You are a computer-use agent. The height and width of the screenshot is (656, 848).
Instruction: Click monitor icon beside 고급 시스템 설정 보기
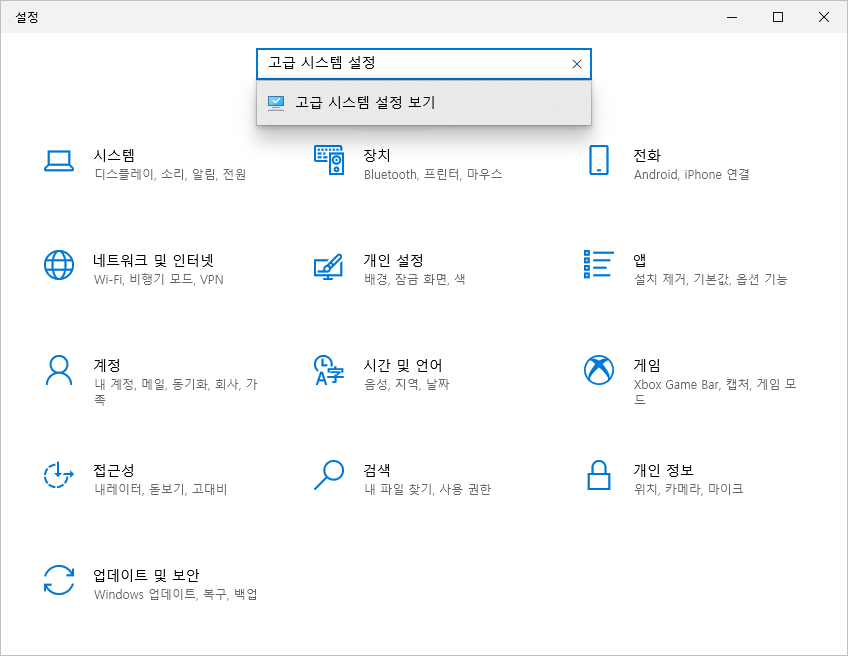coord(276,102)
